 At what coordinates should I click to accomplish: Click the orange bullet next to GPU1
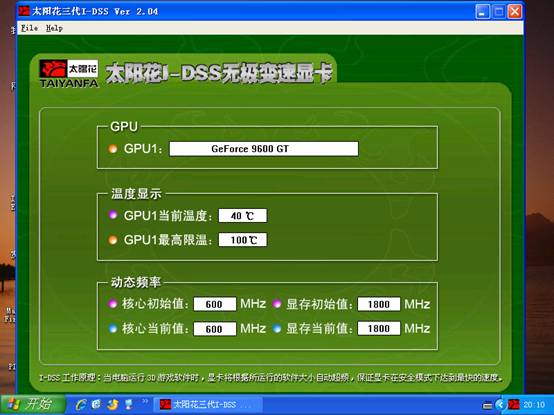(113, 149)
